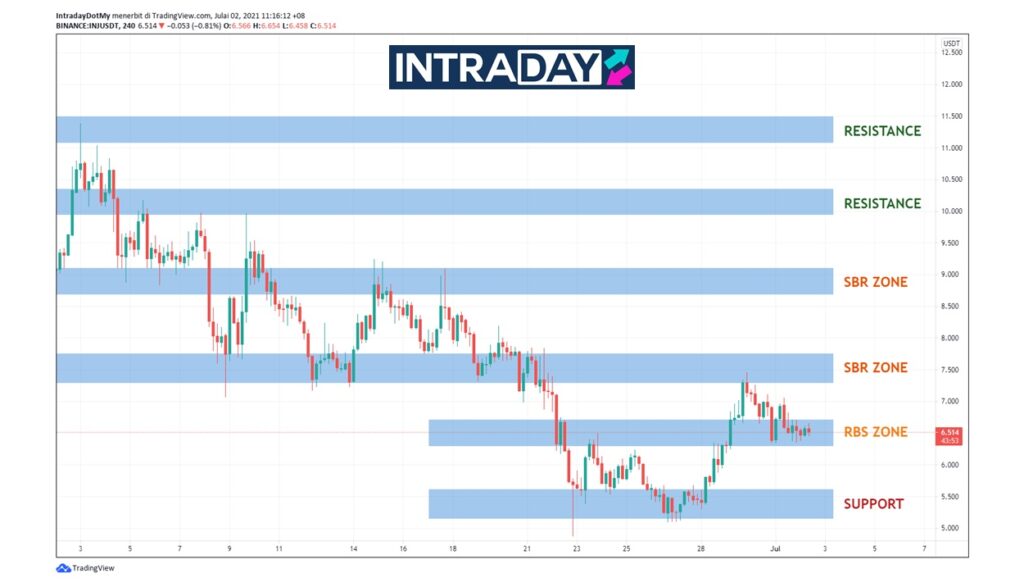The width and height of the screenshot is (1024, 587).
Task: Click the USDT currency label on price axis
Action: (x=951, y=43)
